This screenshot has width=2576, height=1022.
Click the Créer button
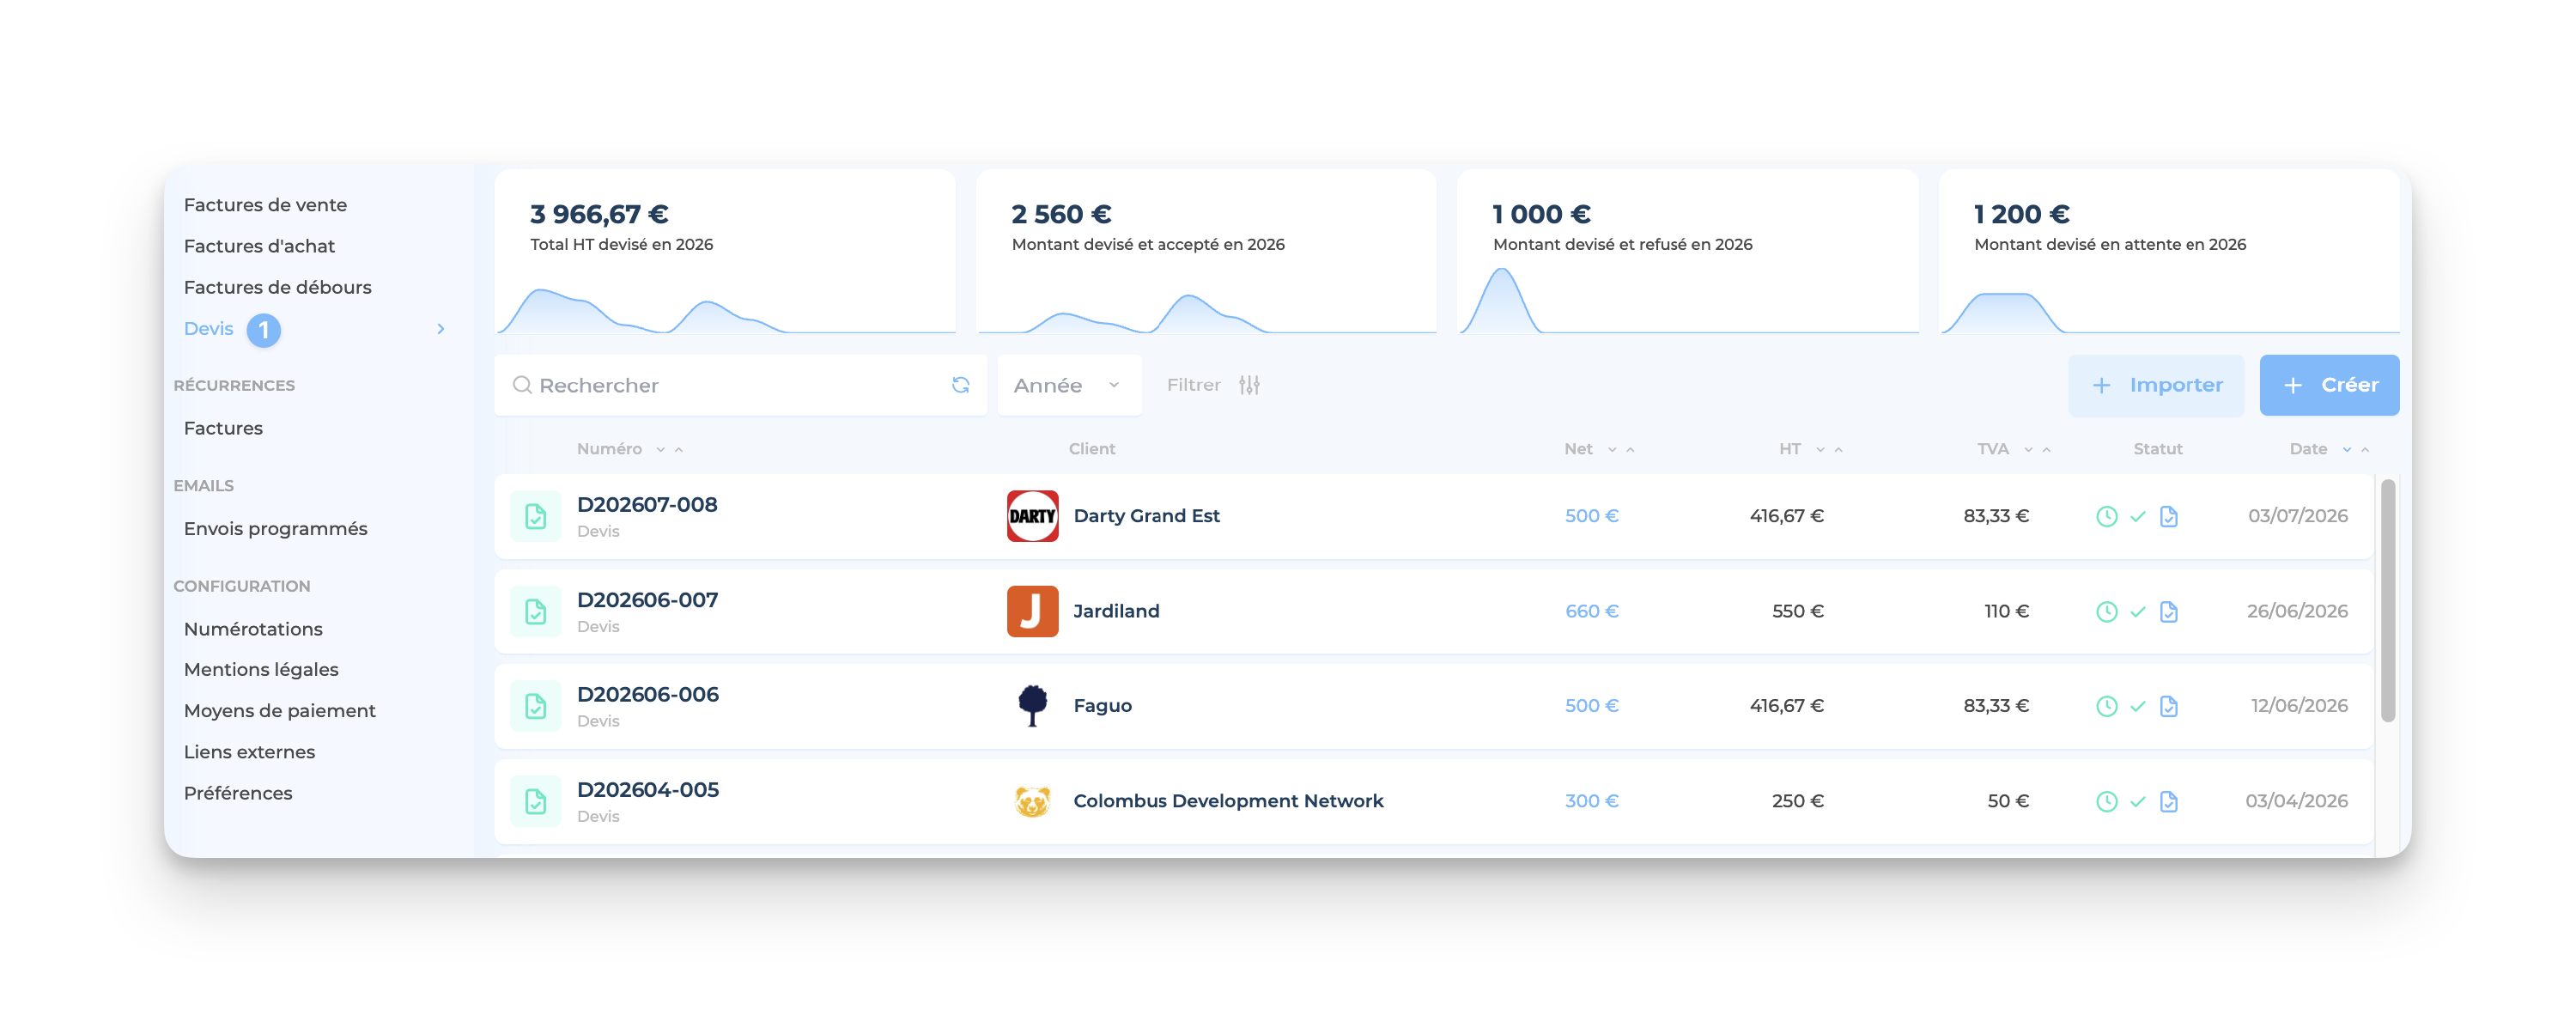coord(2329,385)
